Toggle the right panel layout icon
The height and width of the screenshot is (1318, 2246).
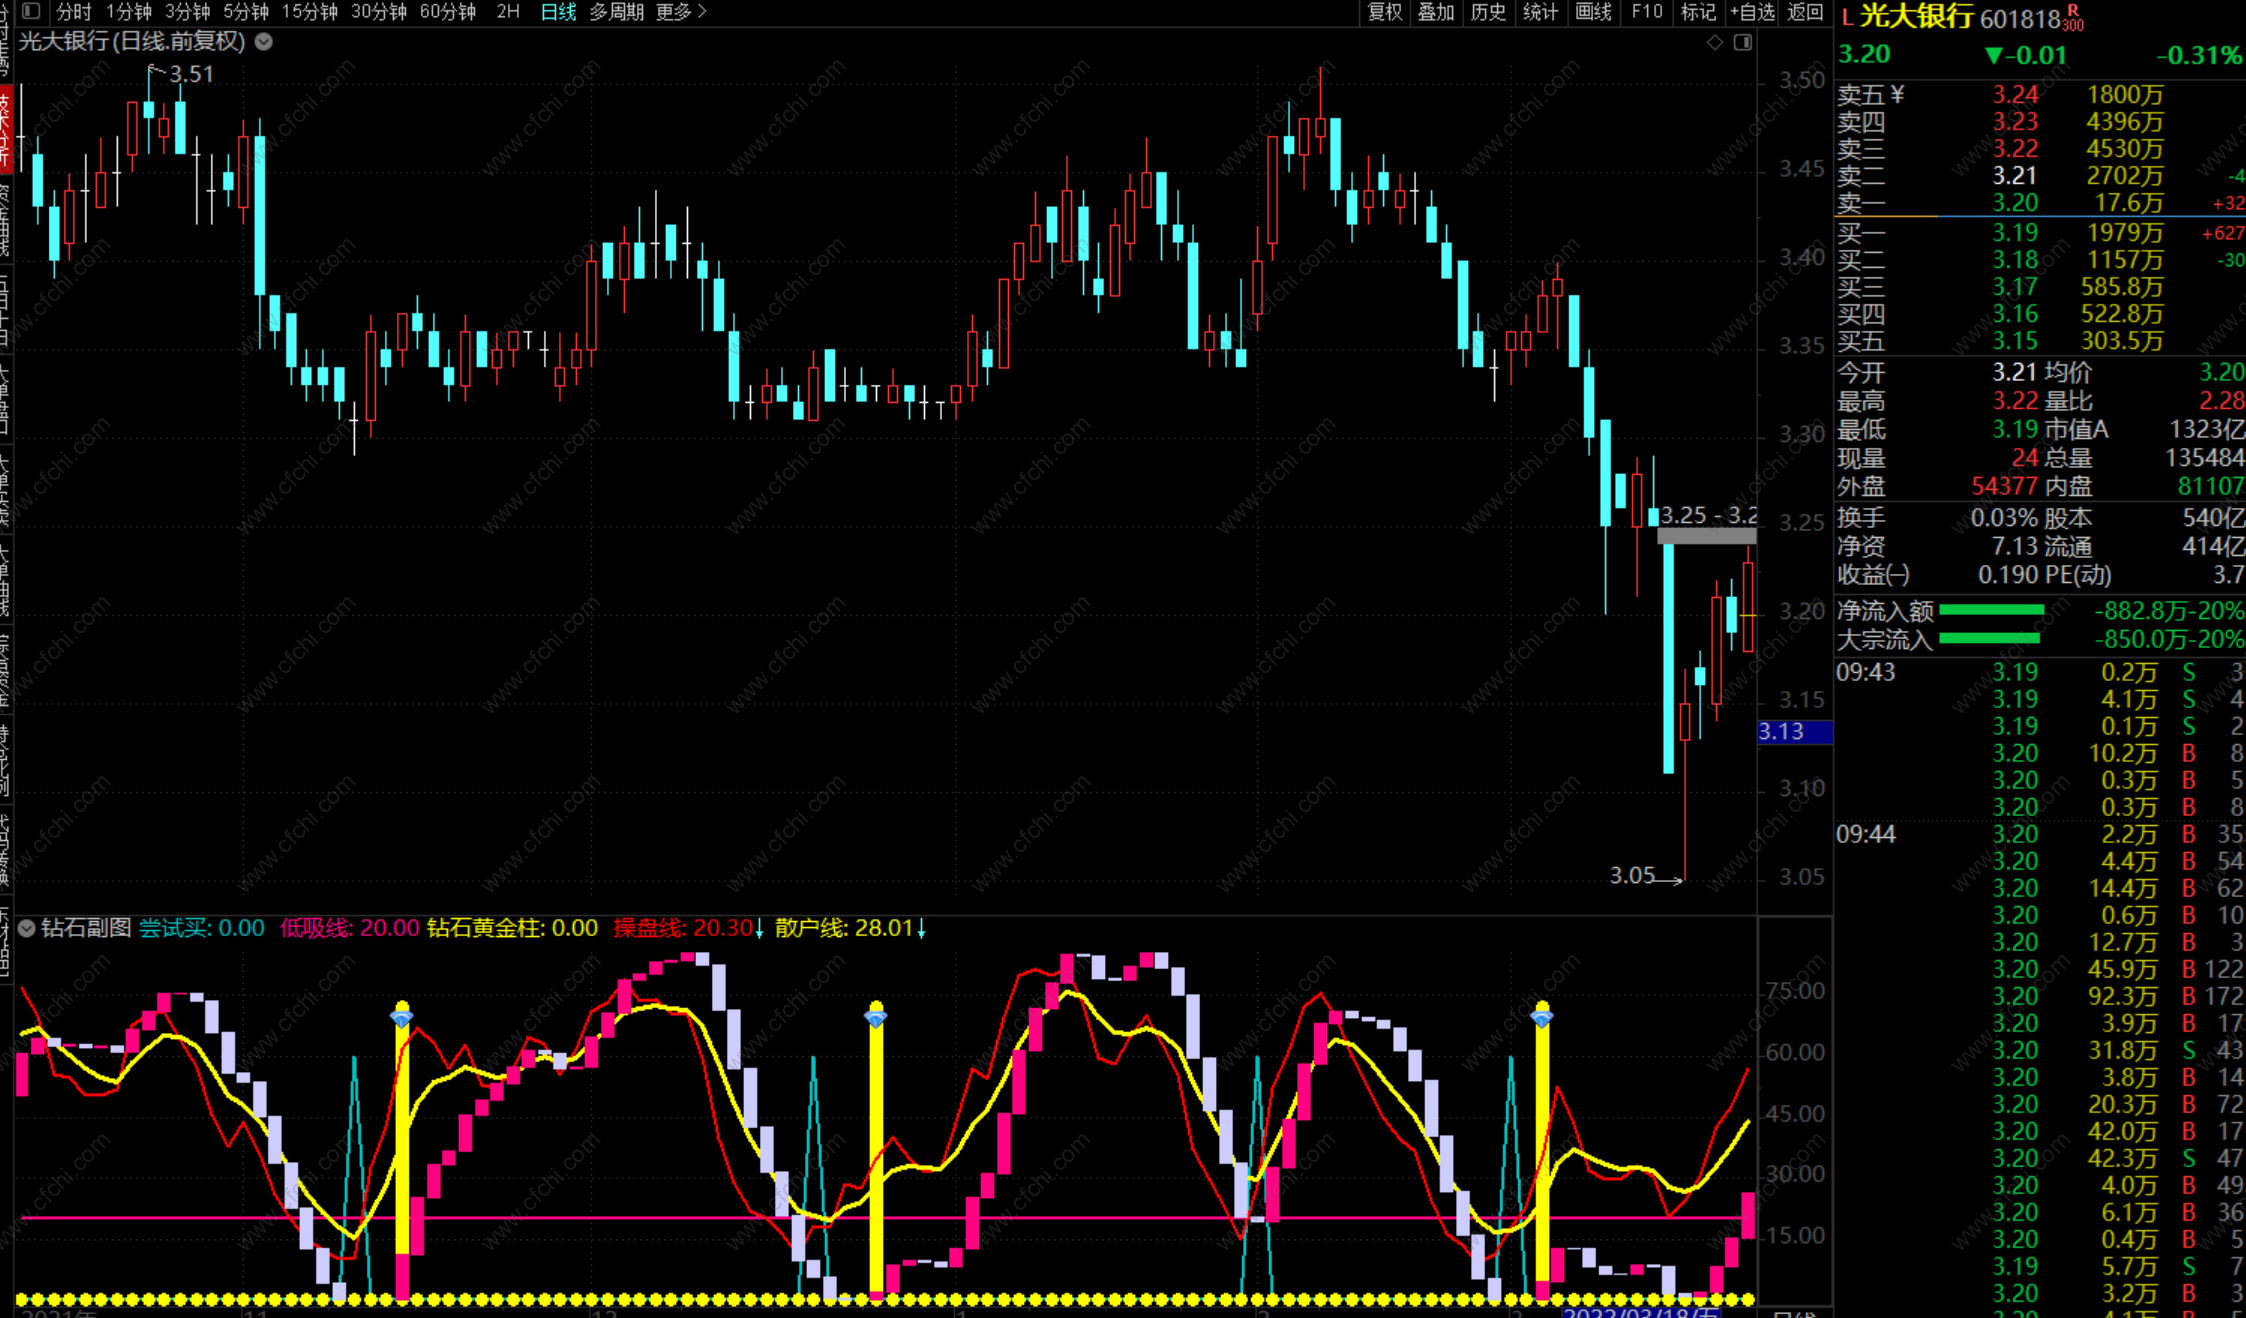[1743, 42]
